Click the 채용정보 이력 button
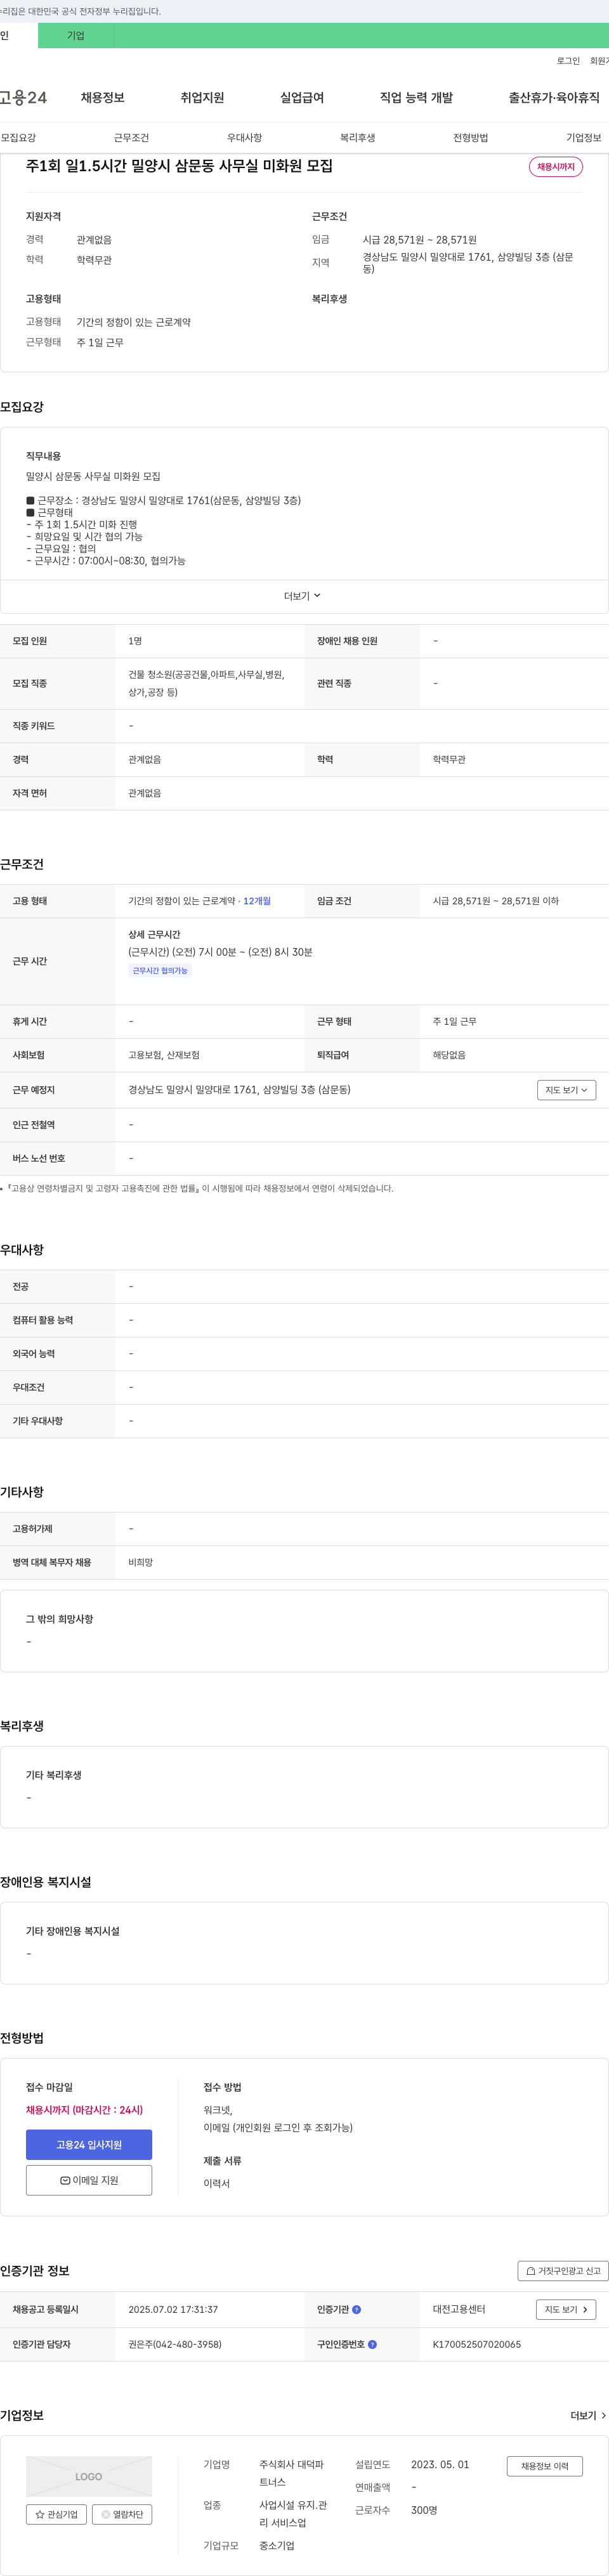This screenshot has width=609, height=2576. click(x=544, y=2466)
